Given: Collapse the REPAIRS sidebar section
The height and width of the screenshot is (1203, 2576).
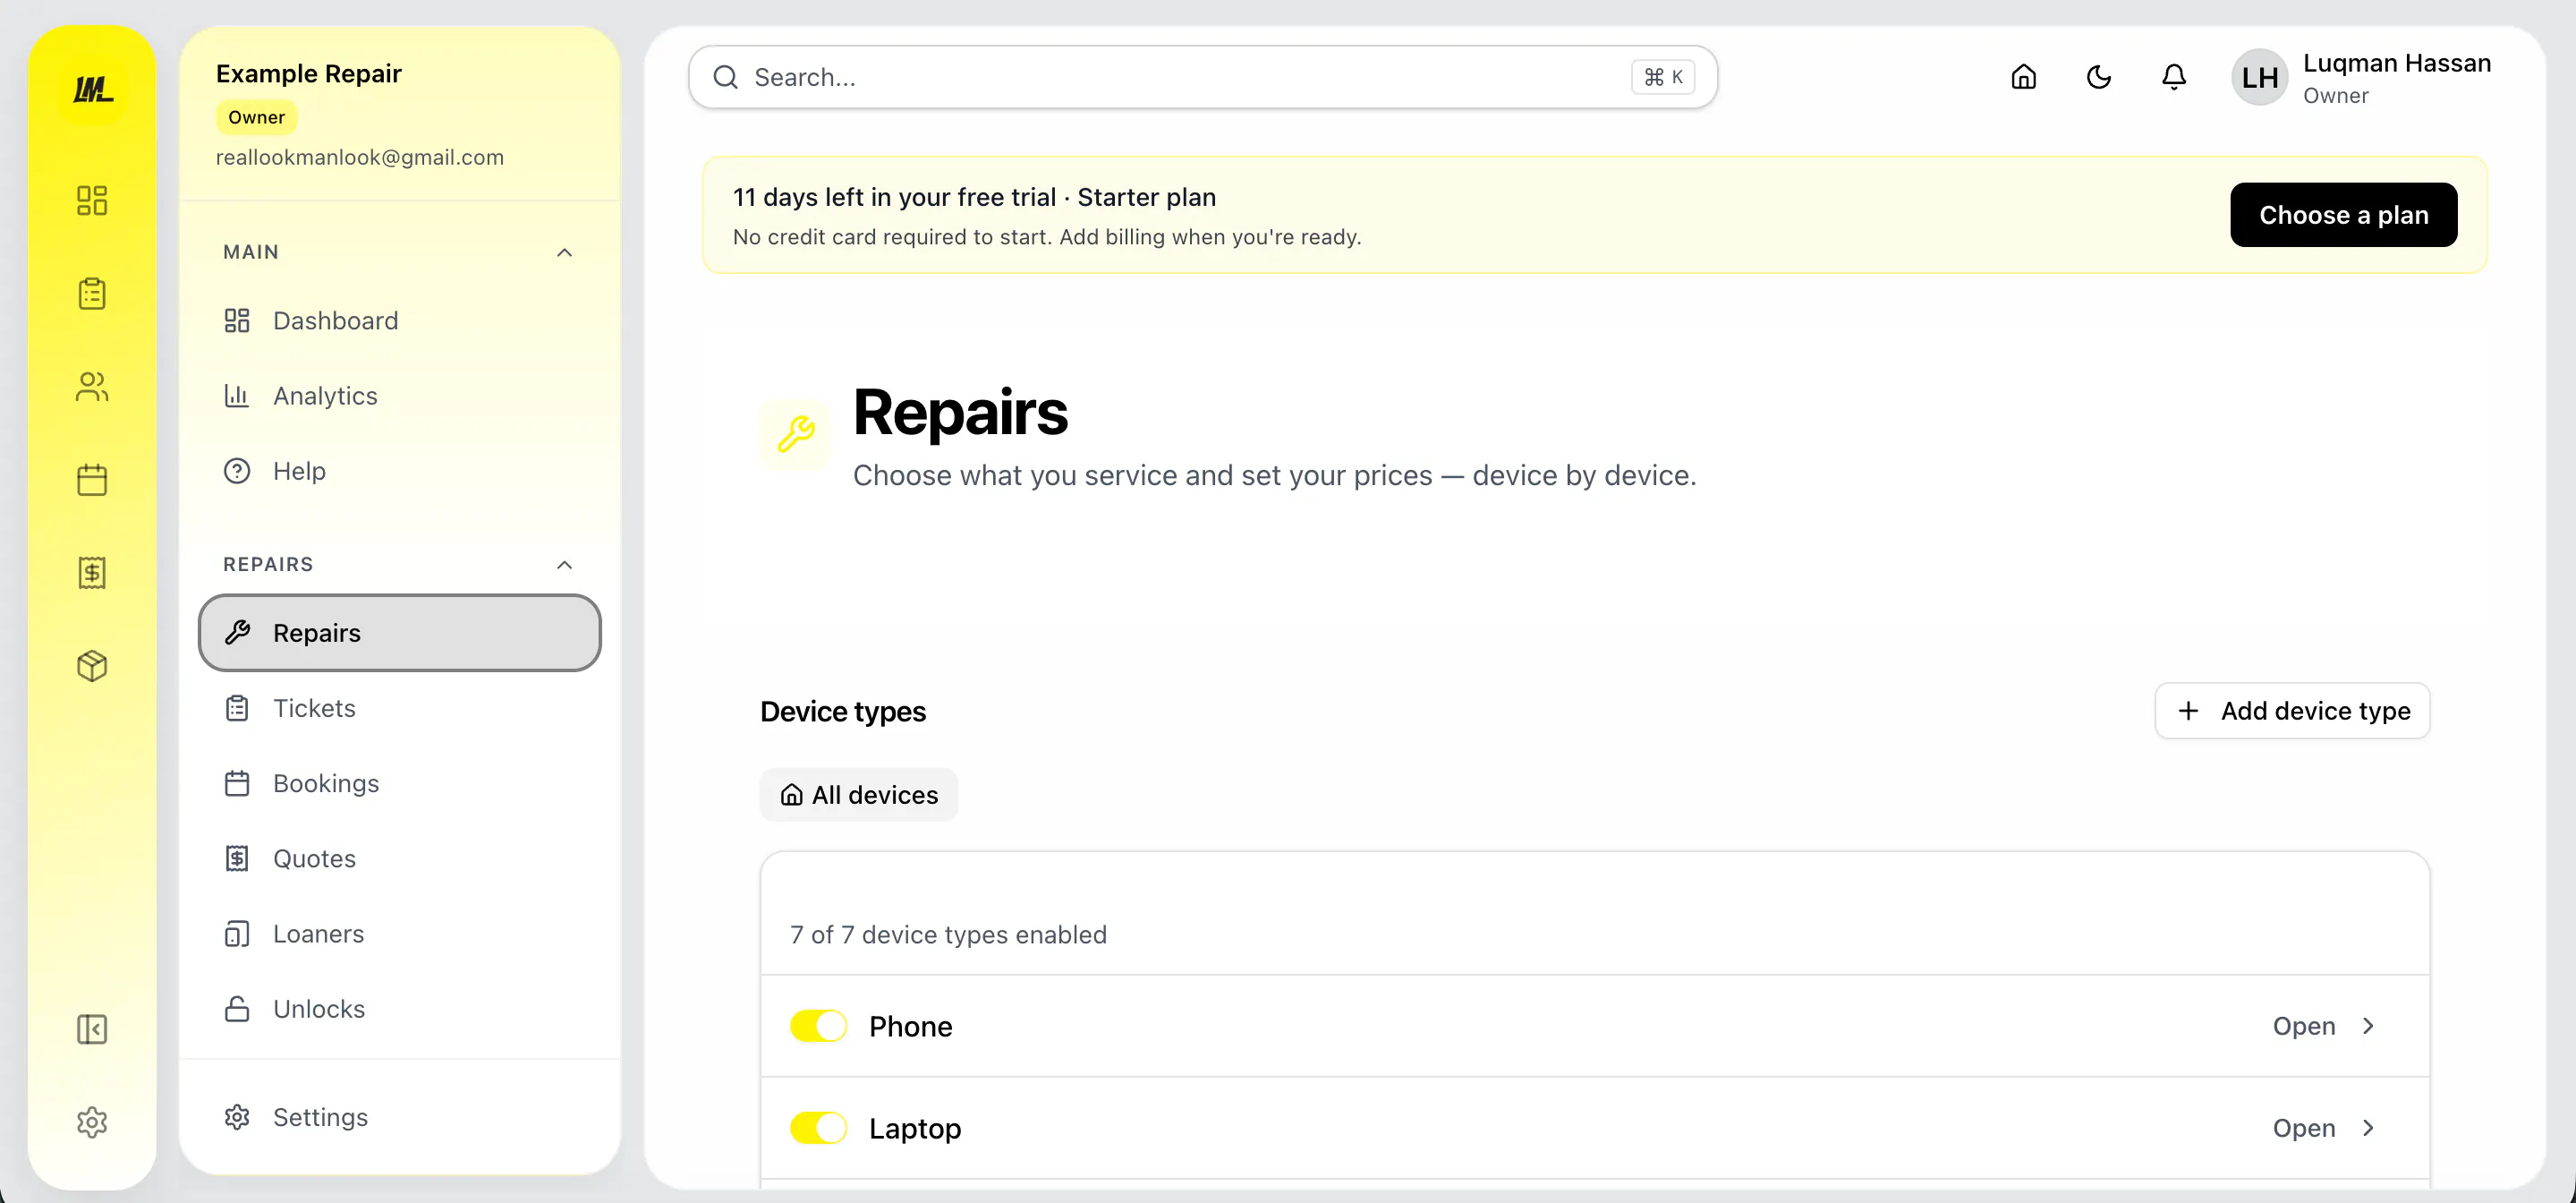Looking at the screenshot, I should [x=564, y=565].
